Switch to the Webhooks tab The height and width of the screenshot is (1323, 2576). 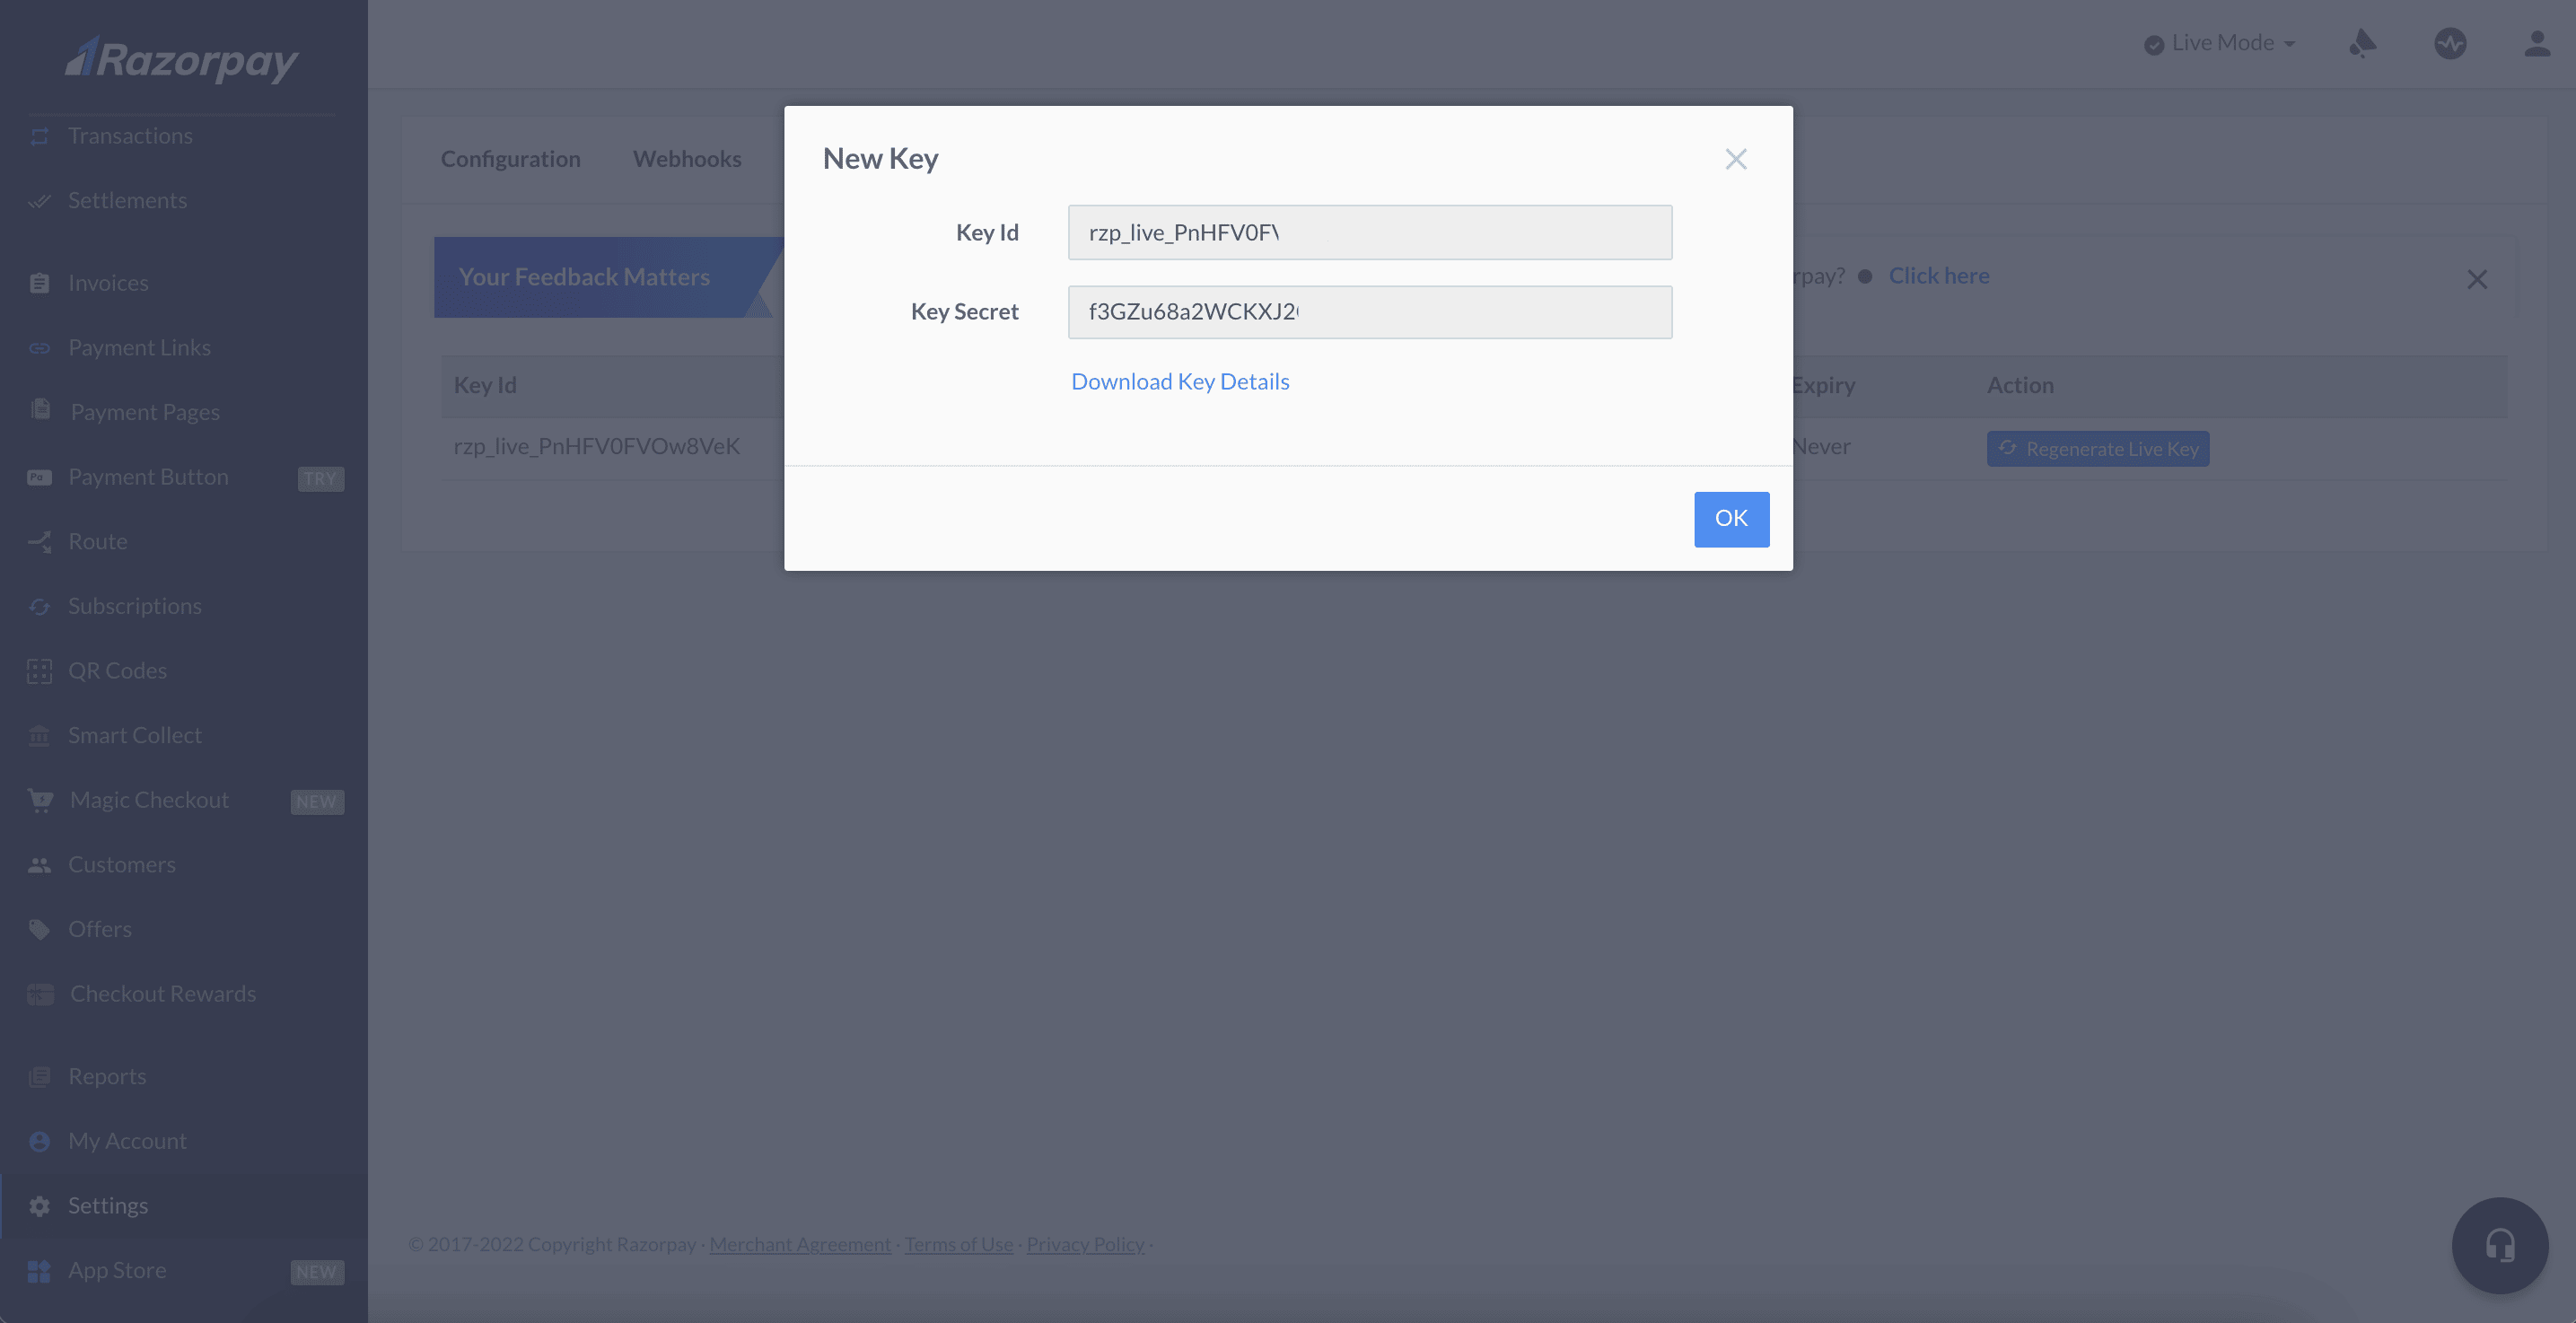click(687, 159)
